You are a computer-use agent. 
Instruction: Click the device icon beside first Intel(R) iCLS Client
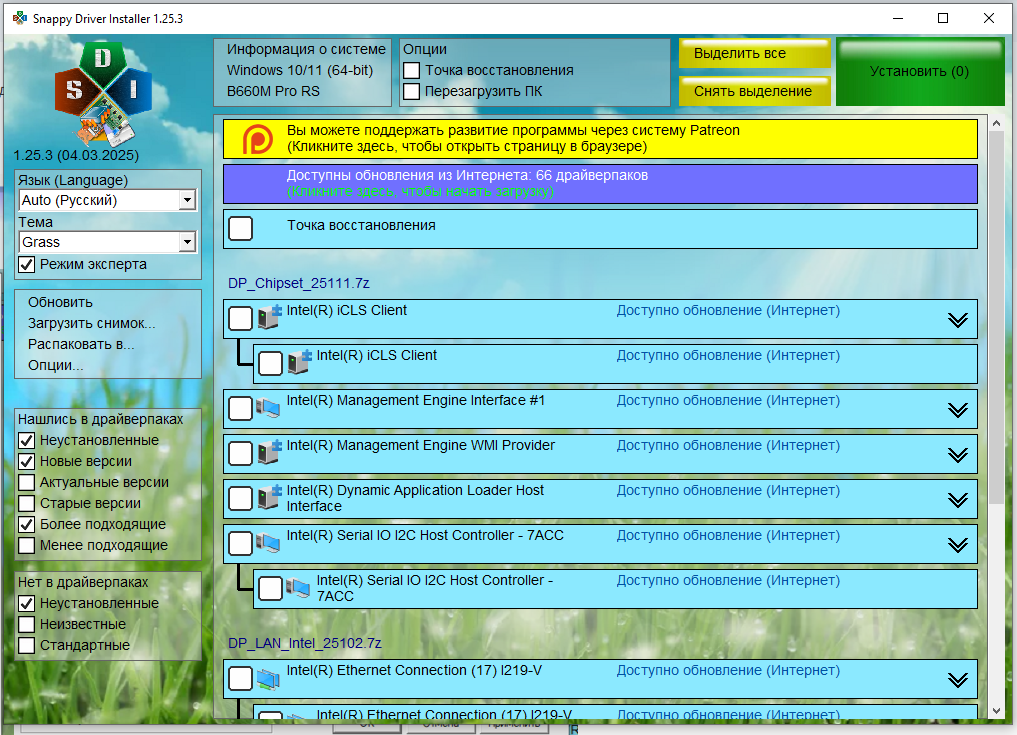[x=269, y=318]
